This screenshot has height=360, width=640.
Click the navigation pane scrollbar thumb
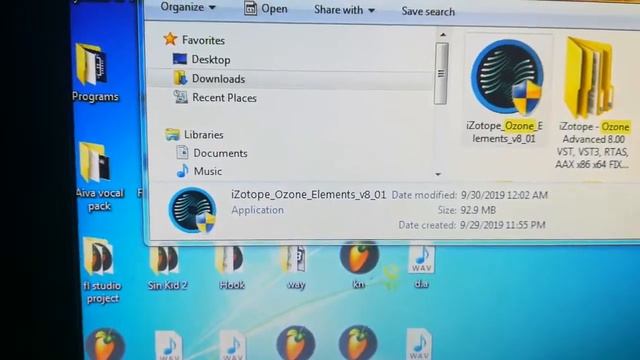[441, 73]
